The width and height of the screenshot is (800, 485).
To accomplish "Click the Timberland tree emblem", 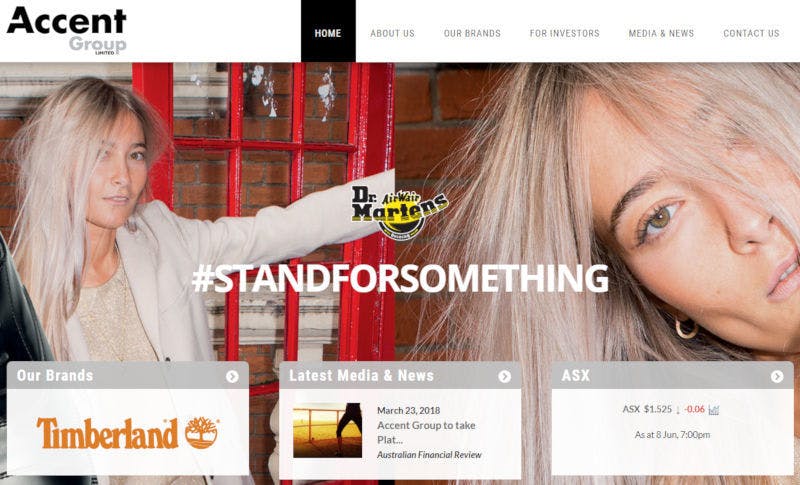I will (x=202, y=432).
